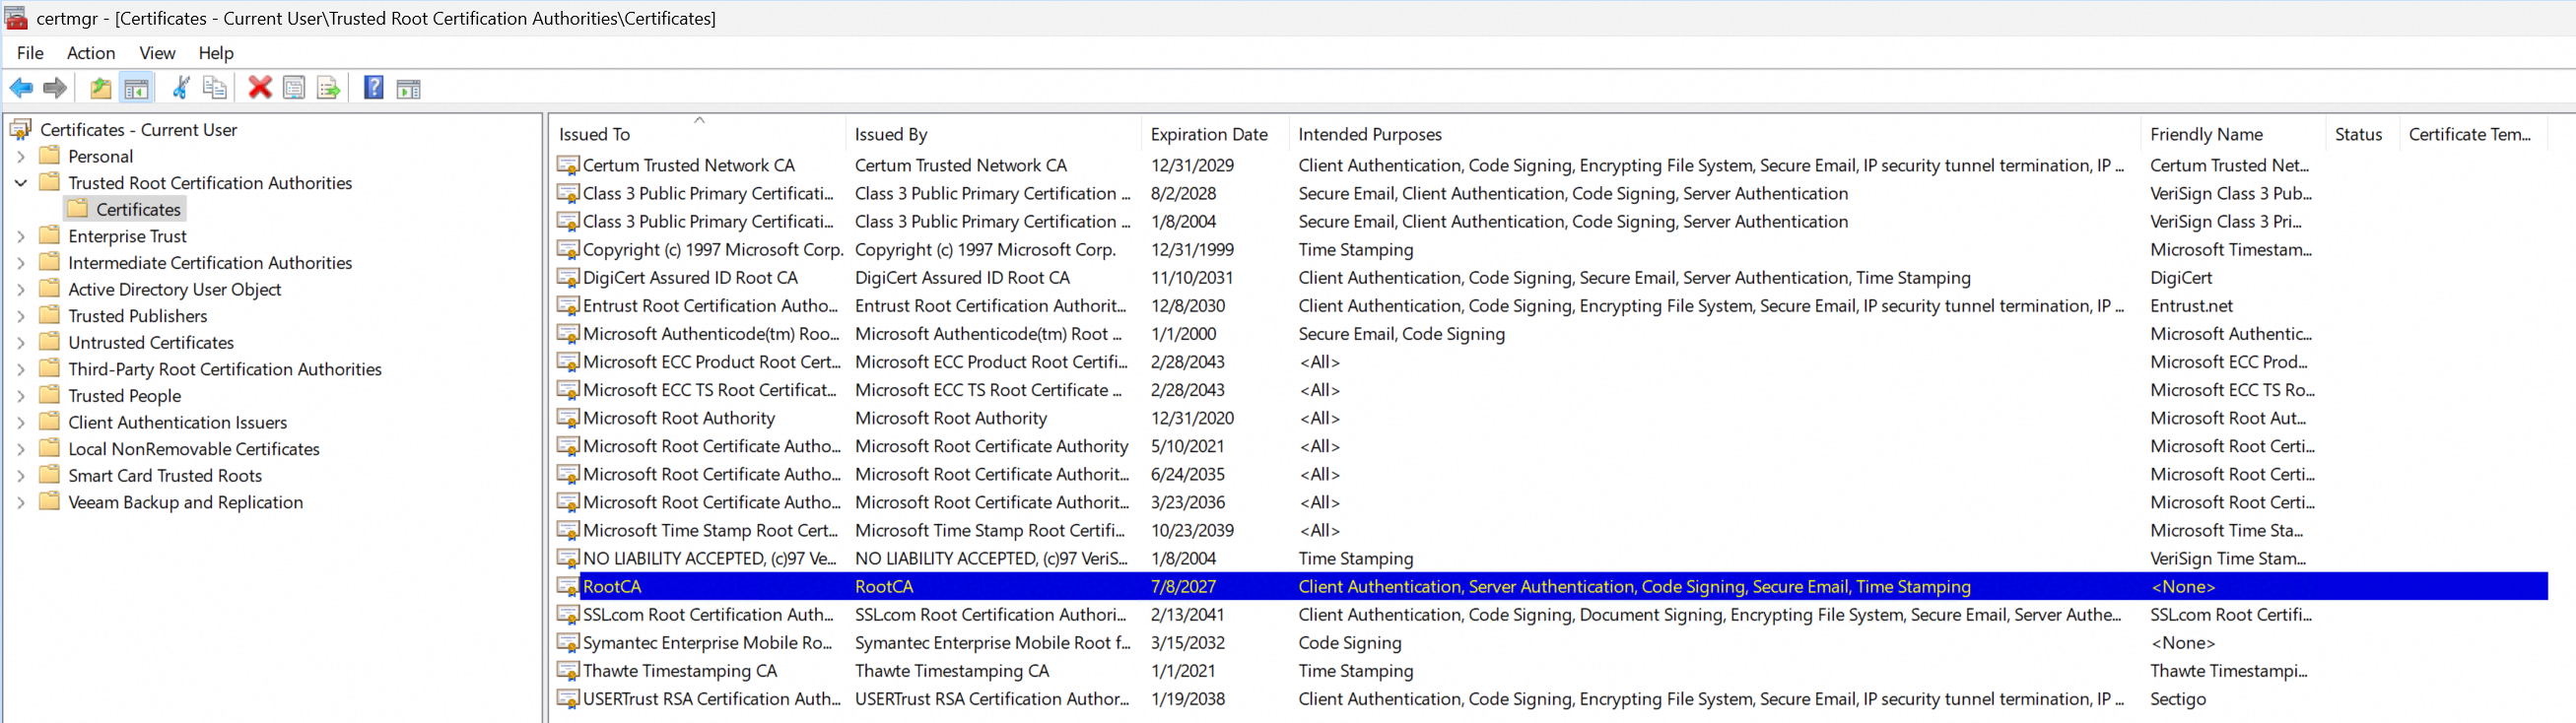Sort by the Intended Purposes column header
The image size is (2576, 723).
pos(1715,134)
